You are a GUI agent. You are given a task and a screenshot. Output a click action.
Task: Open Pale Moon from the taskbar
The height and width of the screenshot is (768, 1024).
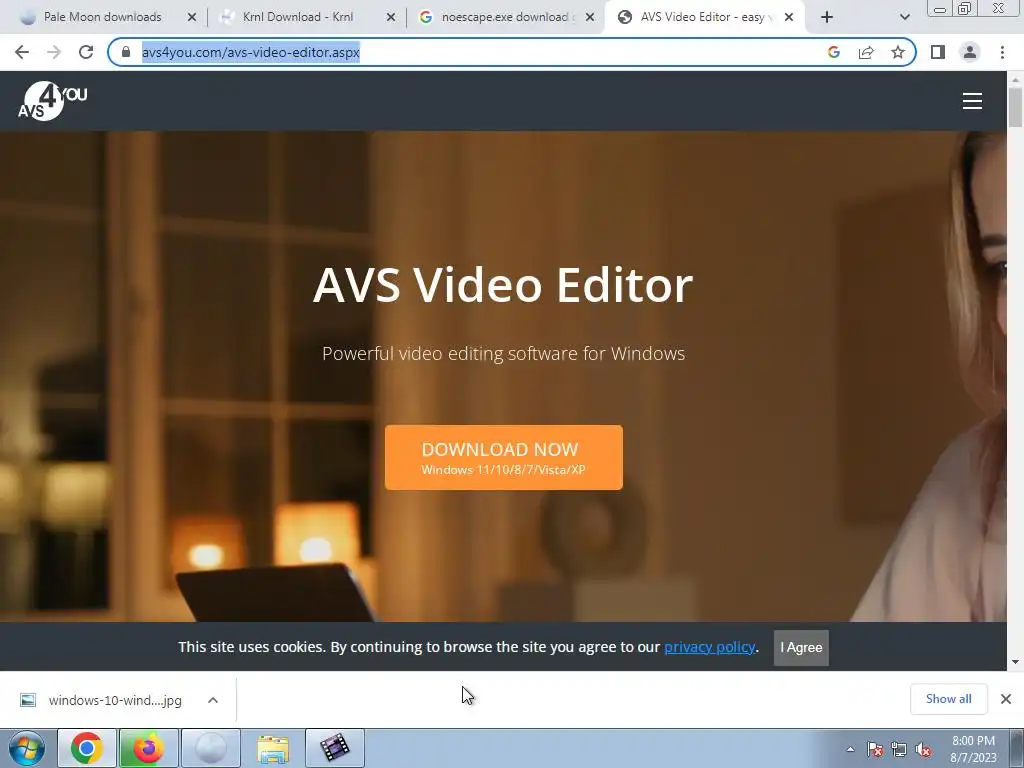[210, 748]
